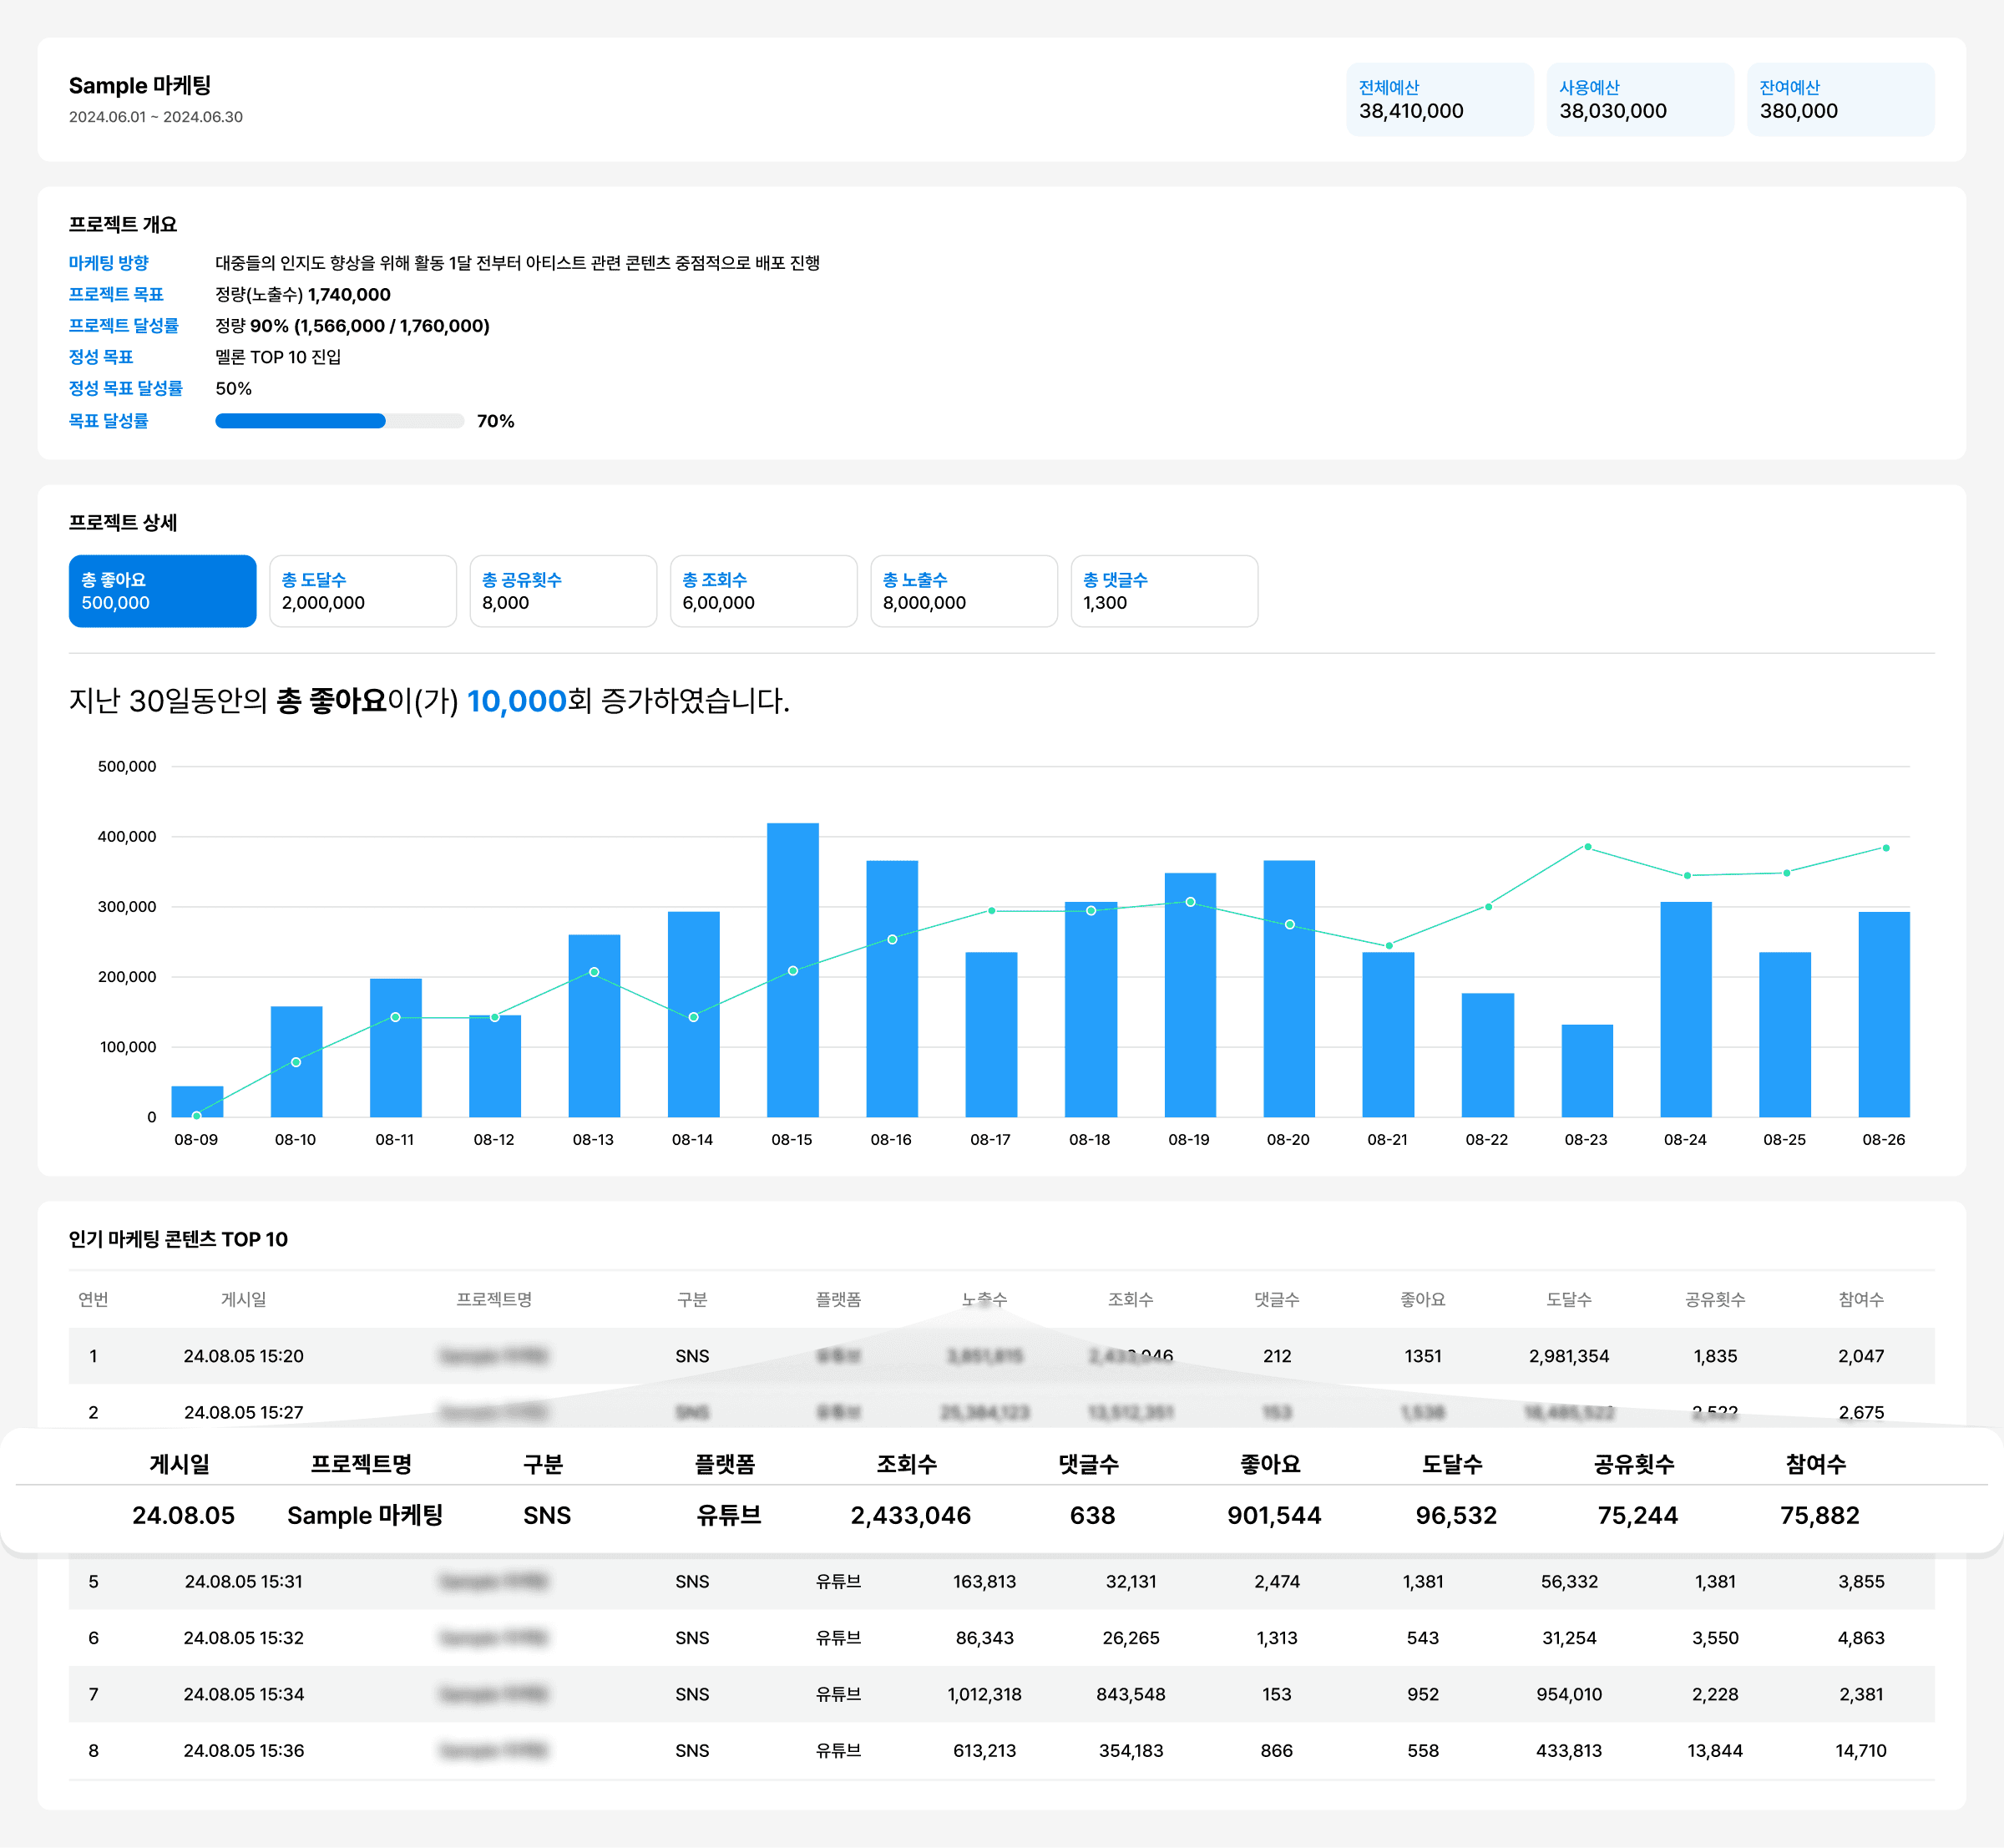Click the 목표 달성률 progress bar

(x=339, y=421)
